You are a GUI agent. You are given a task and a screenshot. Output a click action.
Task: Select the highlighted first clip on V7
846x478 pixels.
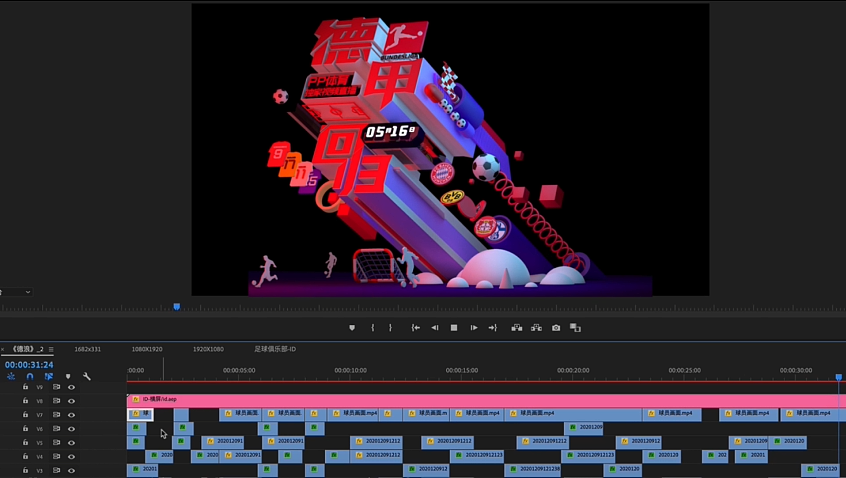tap(140, 414)
